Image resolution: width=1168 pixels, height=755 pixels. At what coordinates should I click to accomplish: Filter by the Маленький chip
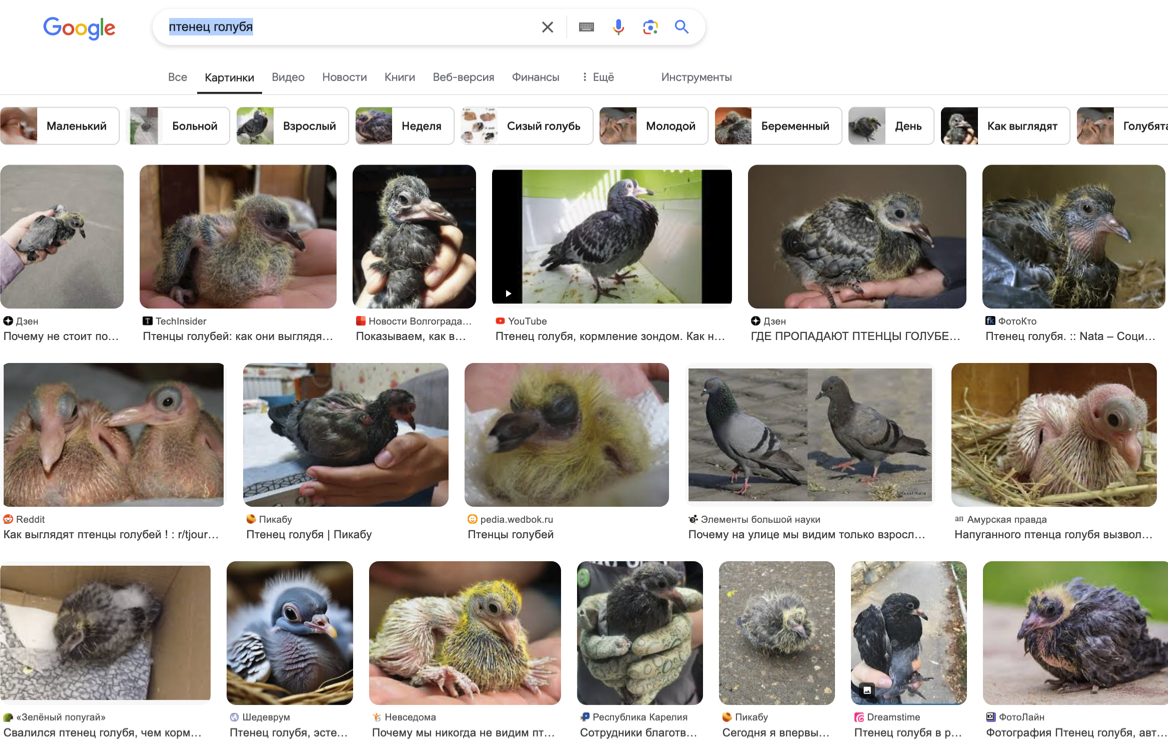(x=60, y=126)
